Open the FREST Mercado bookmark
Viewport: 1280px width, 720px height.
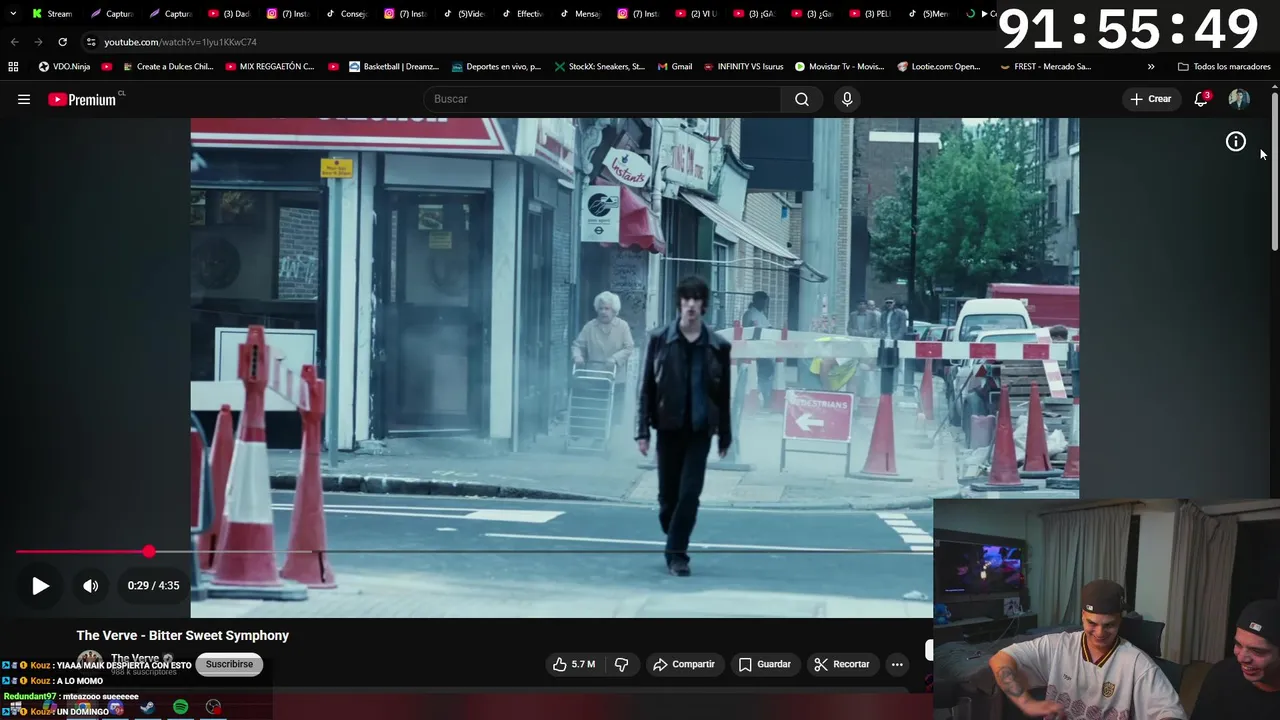coord(1045,67)
